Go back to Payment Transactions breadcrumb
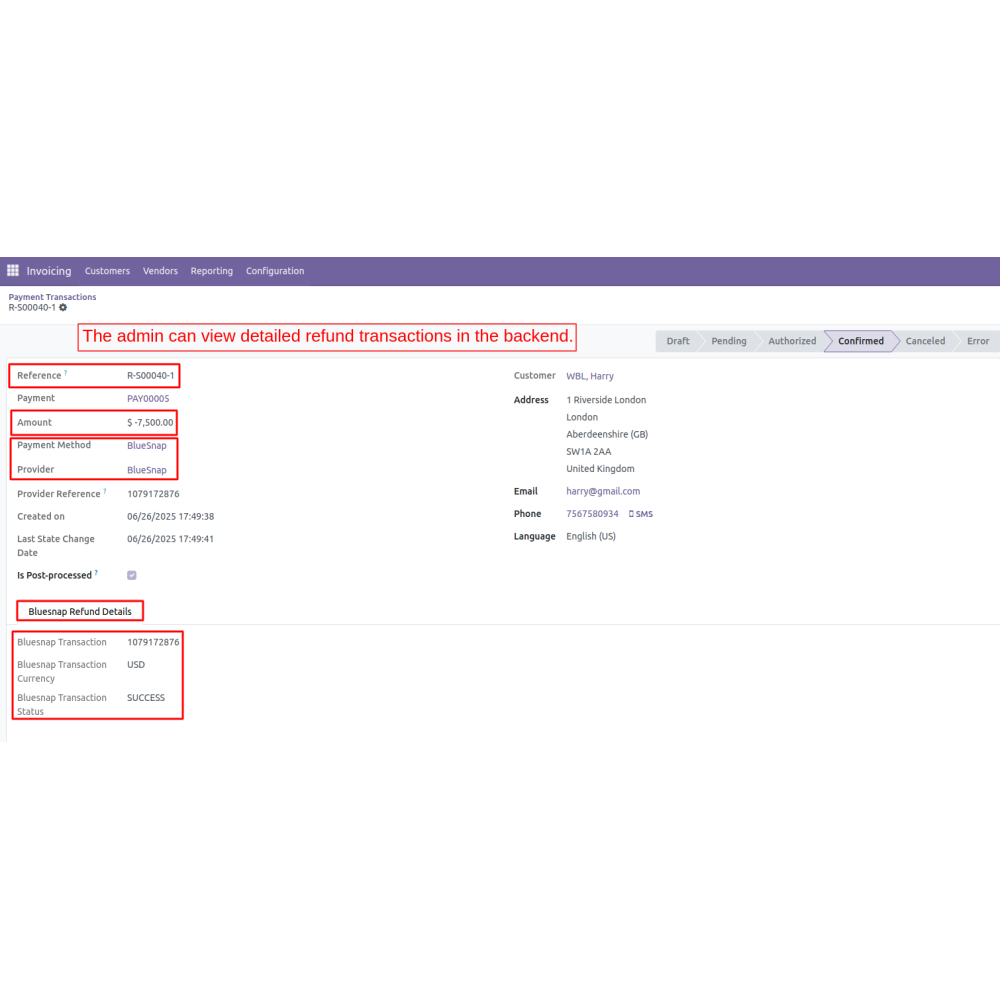The image size is (1000, 1000). (x=52, y=297)
